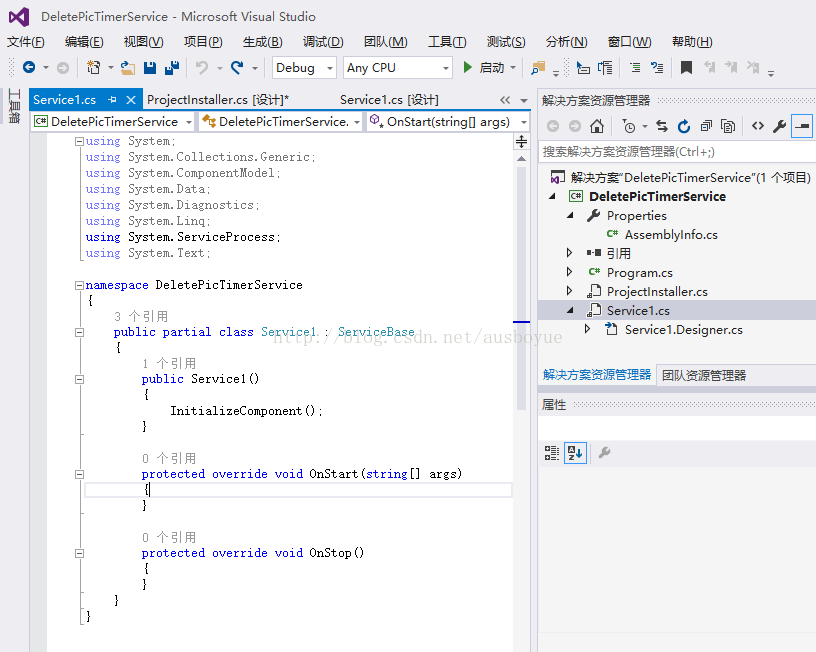Save the current file with Save icon

pos(150,68)
